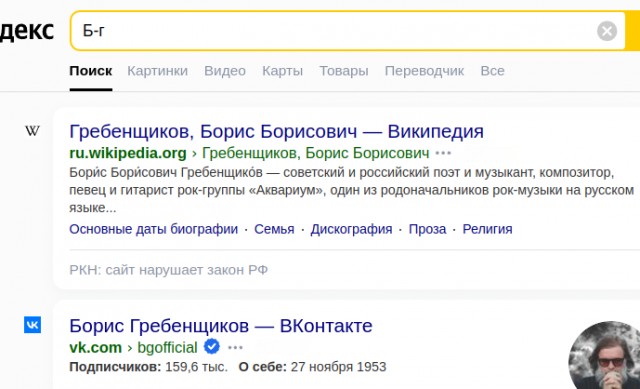This screenshot has height=389, width=640.
Task: Open the vk.com domain link
Action: tap(96, 347)
